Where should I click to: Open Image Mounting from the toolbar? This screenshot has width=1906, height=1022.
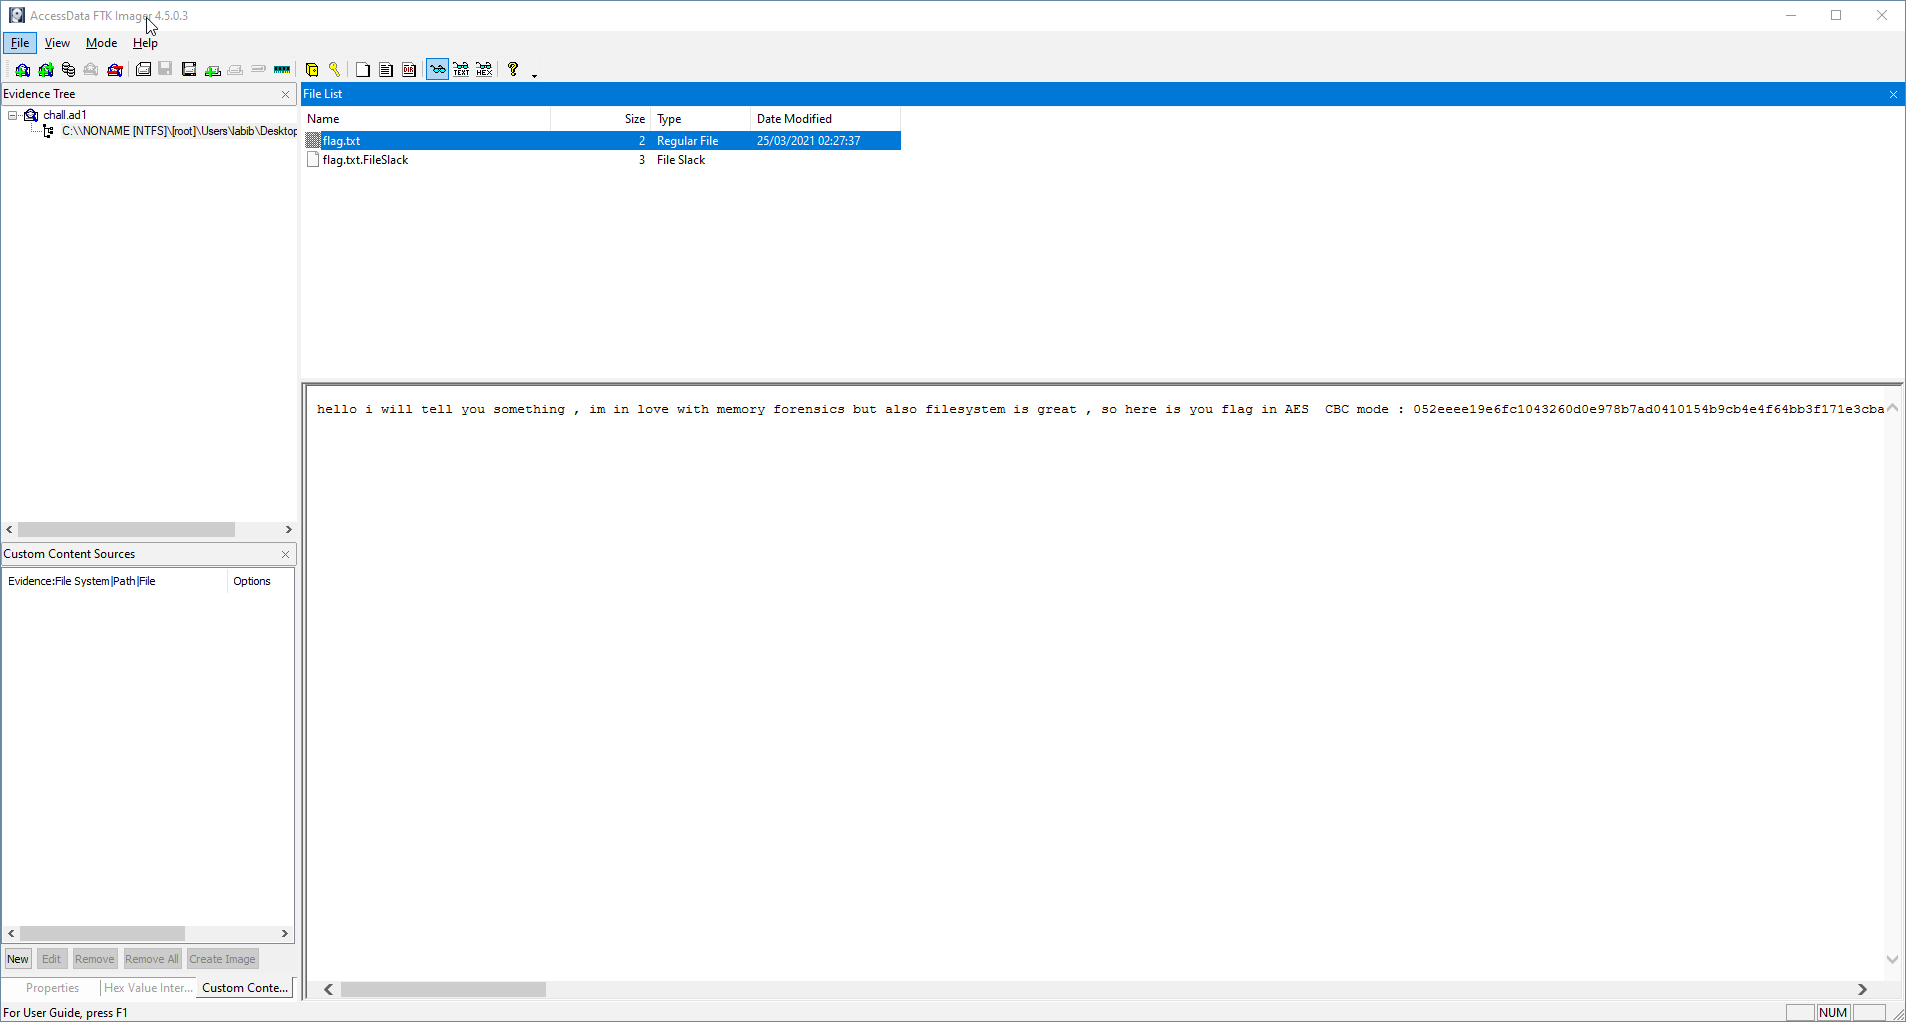point(68,70)
